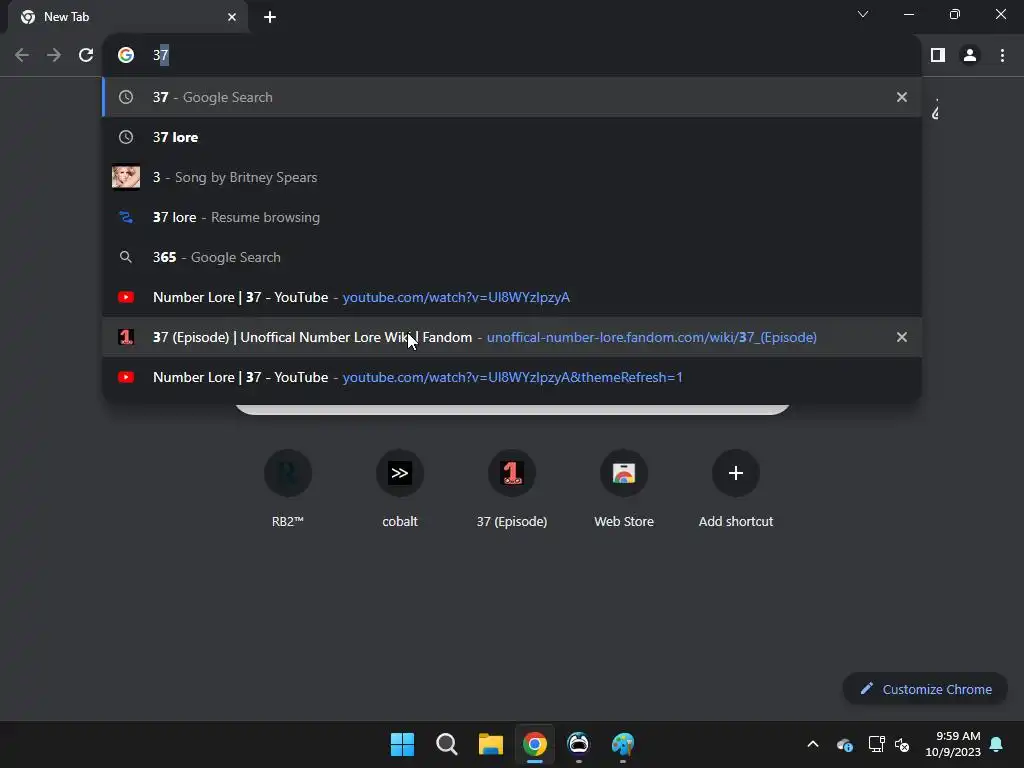Open youtube.com/watch?v=UI8WYzIpzyA suggestion
1024x768 pixels.
point(511,297)
